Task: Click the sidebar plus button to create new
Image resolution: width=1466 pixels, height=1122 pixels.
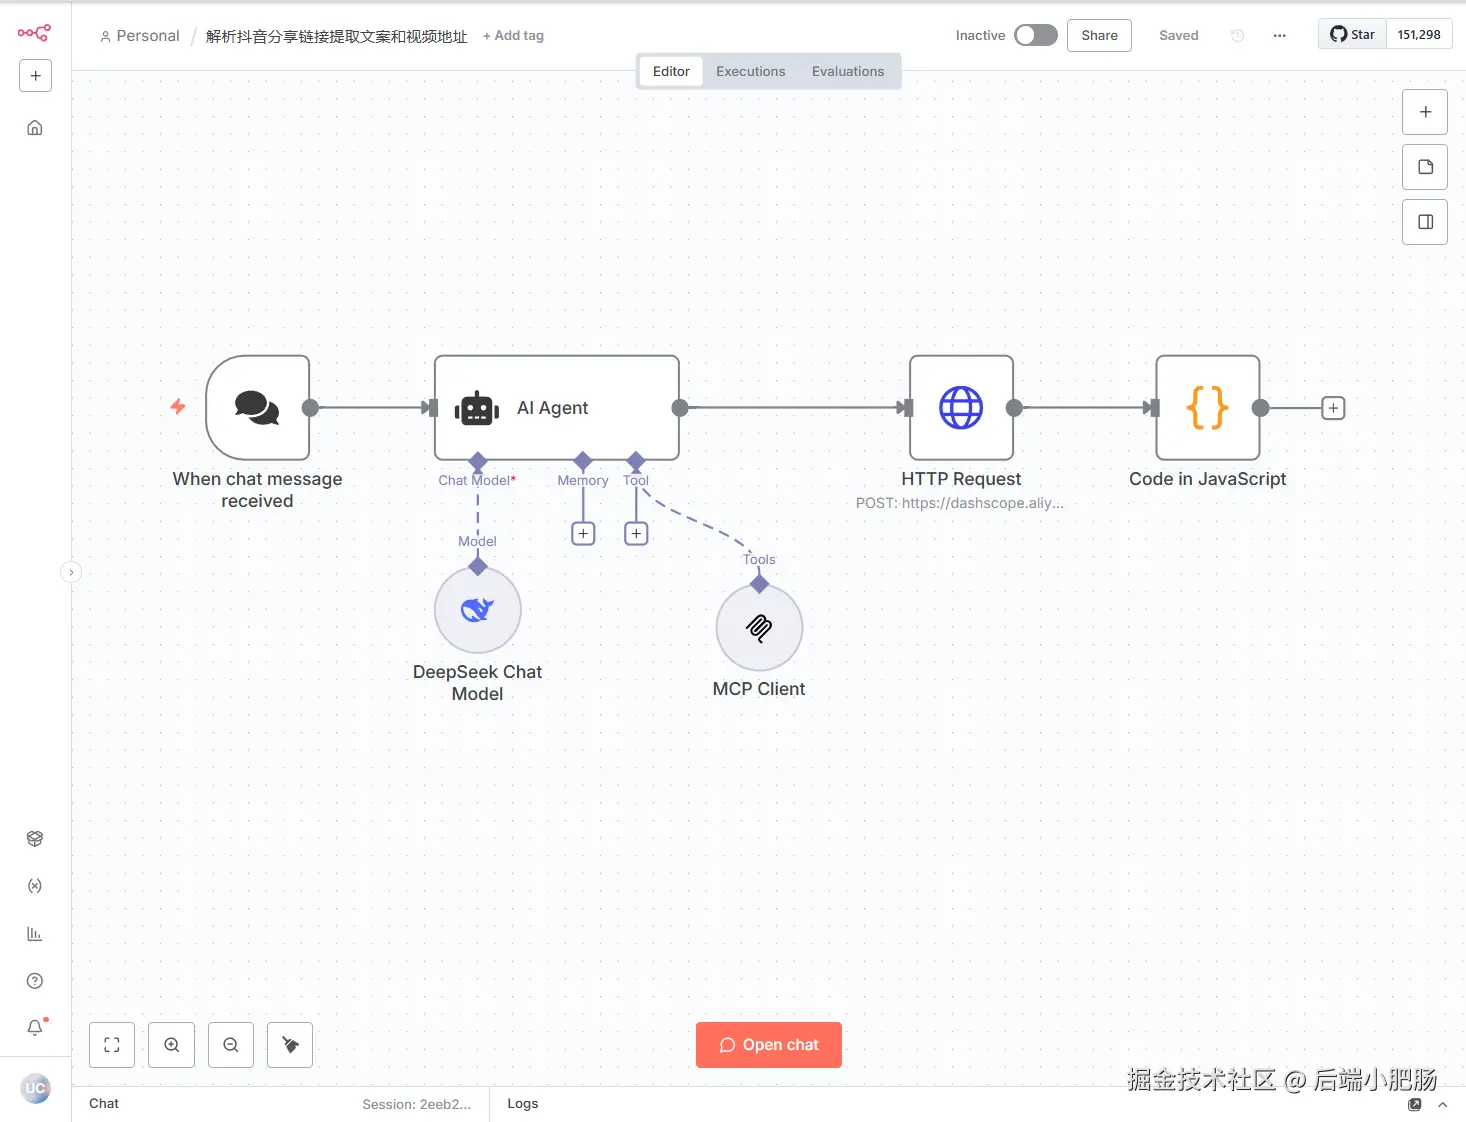Action: [35, 76]
